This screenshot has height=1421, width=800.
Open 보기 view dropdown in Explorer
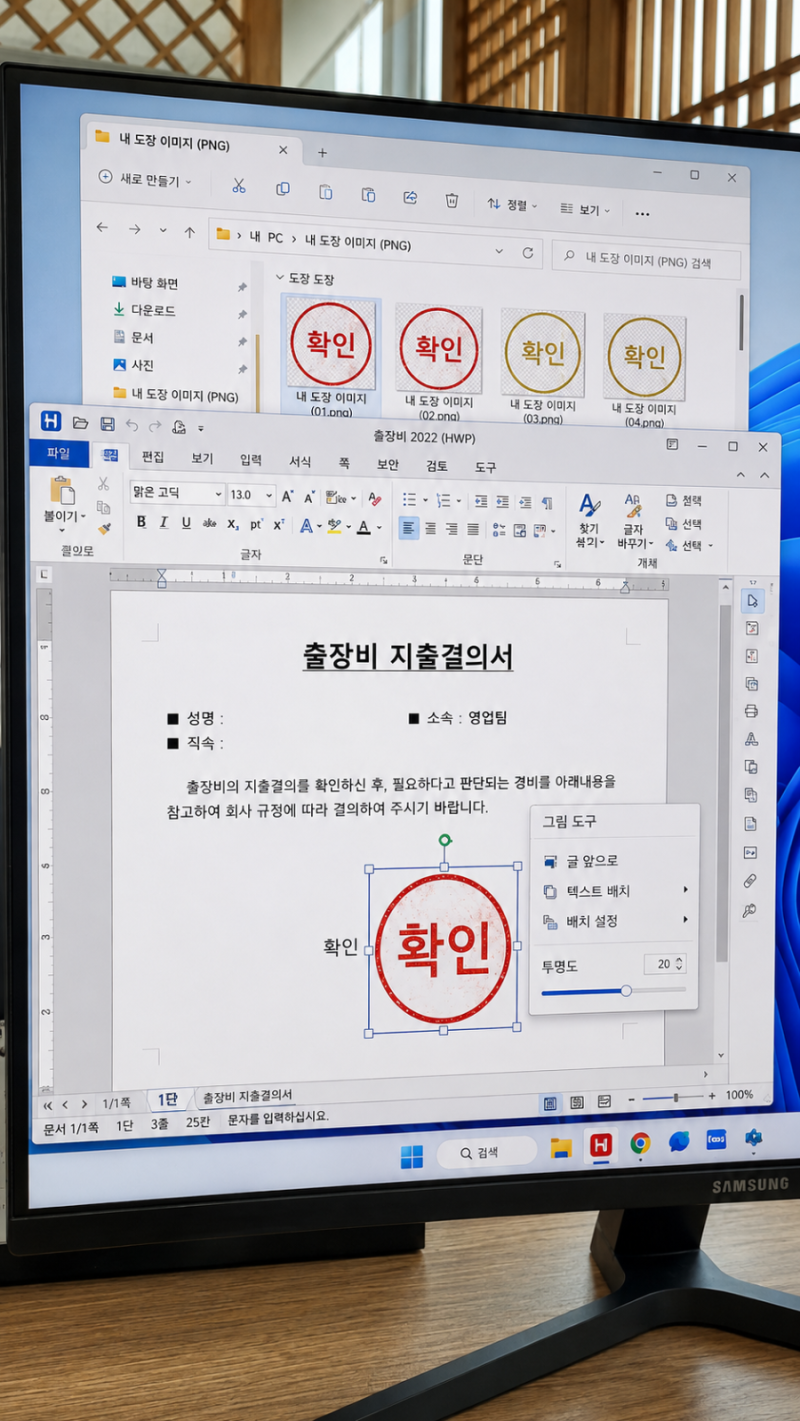(x=584, y=210)
